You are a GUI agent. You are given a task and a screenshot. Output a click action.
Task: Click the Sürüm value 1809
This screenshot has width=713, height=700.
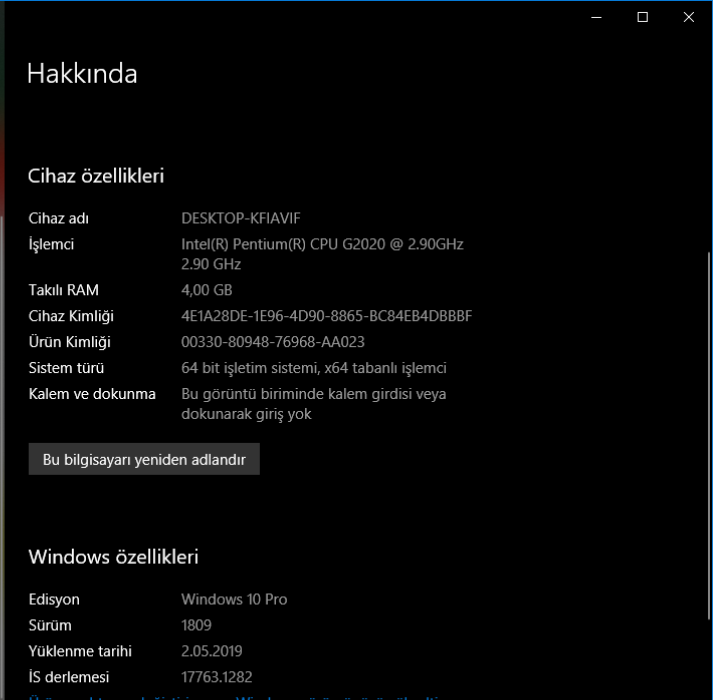196,625
